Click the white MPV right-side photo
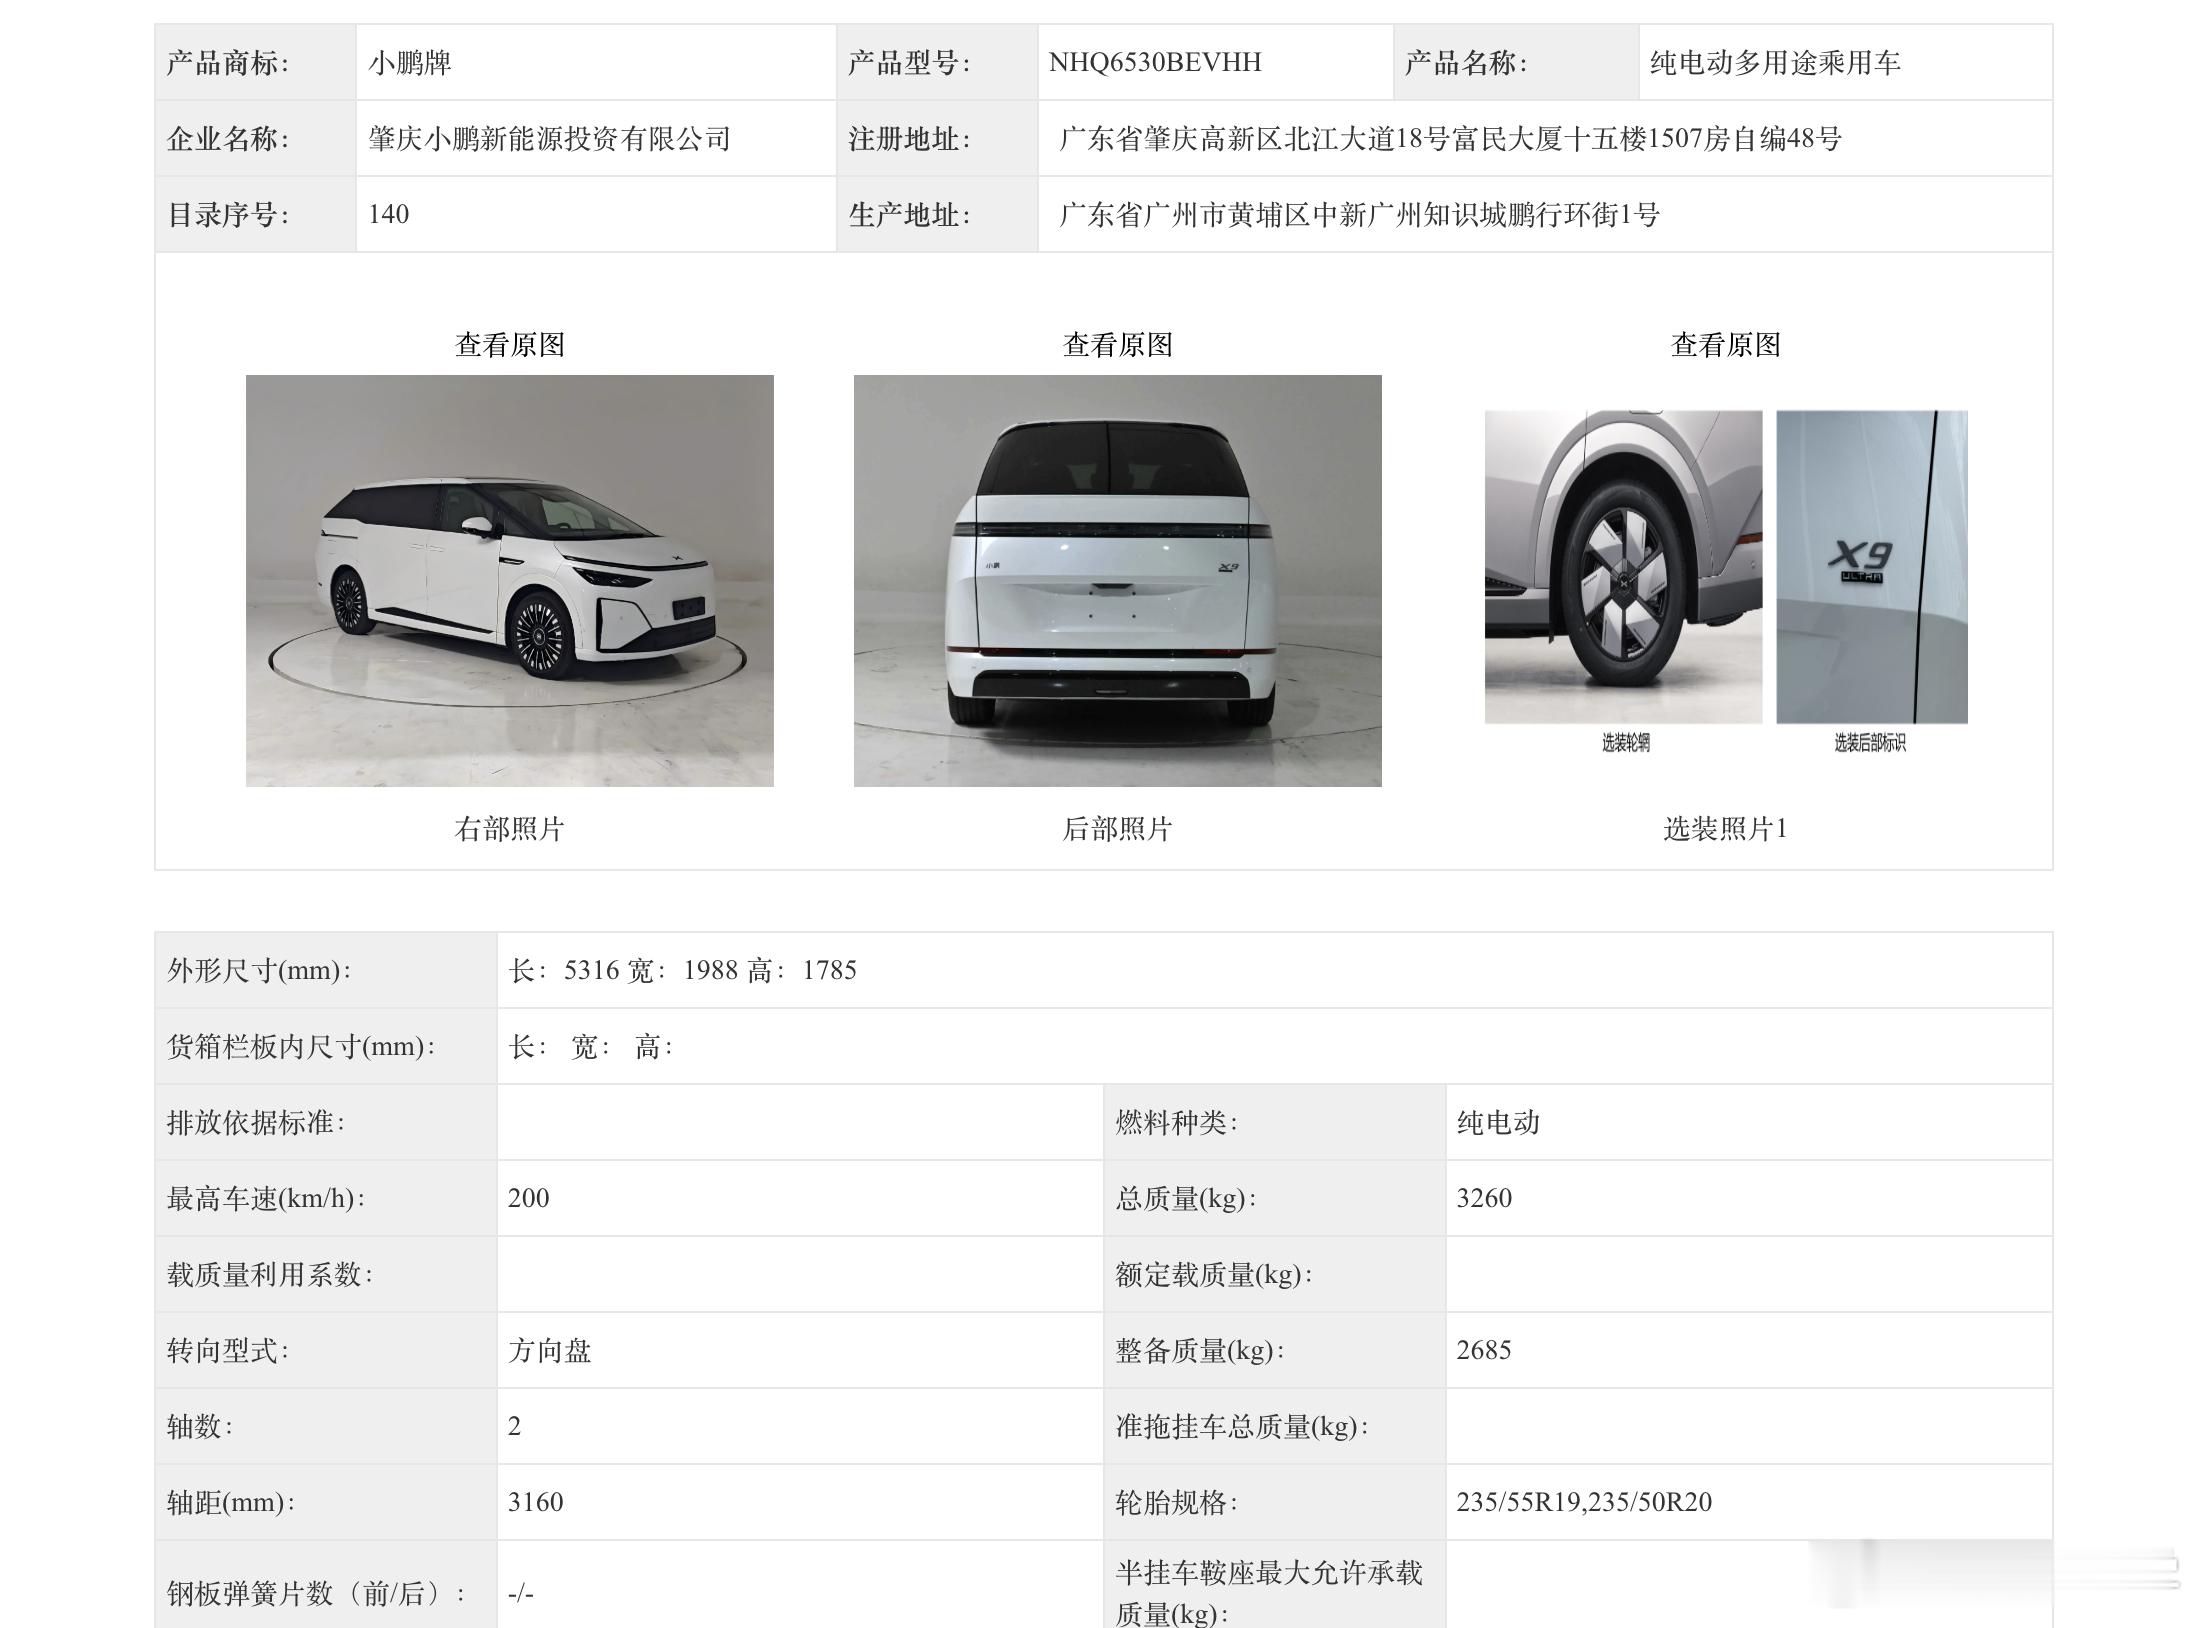Viewport: 2198px width, 1628px height. 509,580
